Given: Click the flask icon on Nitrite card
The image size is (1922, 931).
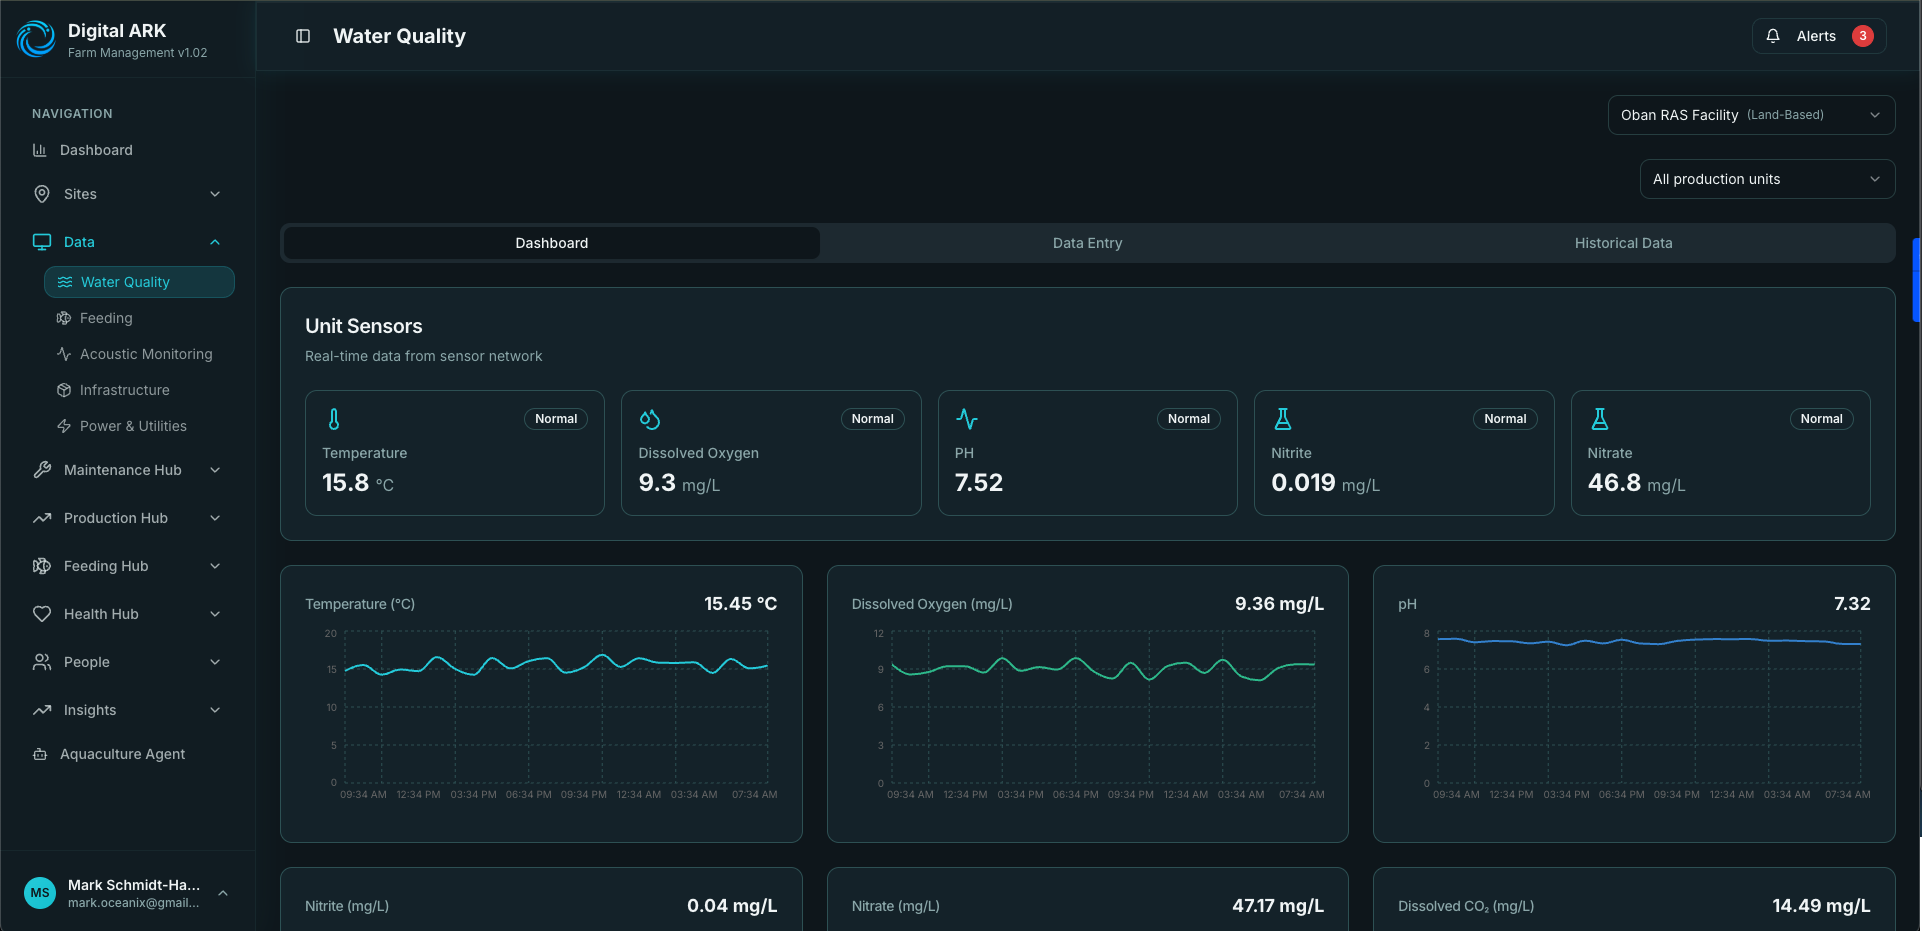Looking at the screenshot, I should click(x=1283, y=419).
